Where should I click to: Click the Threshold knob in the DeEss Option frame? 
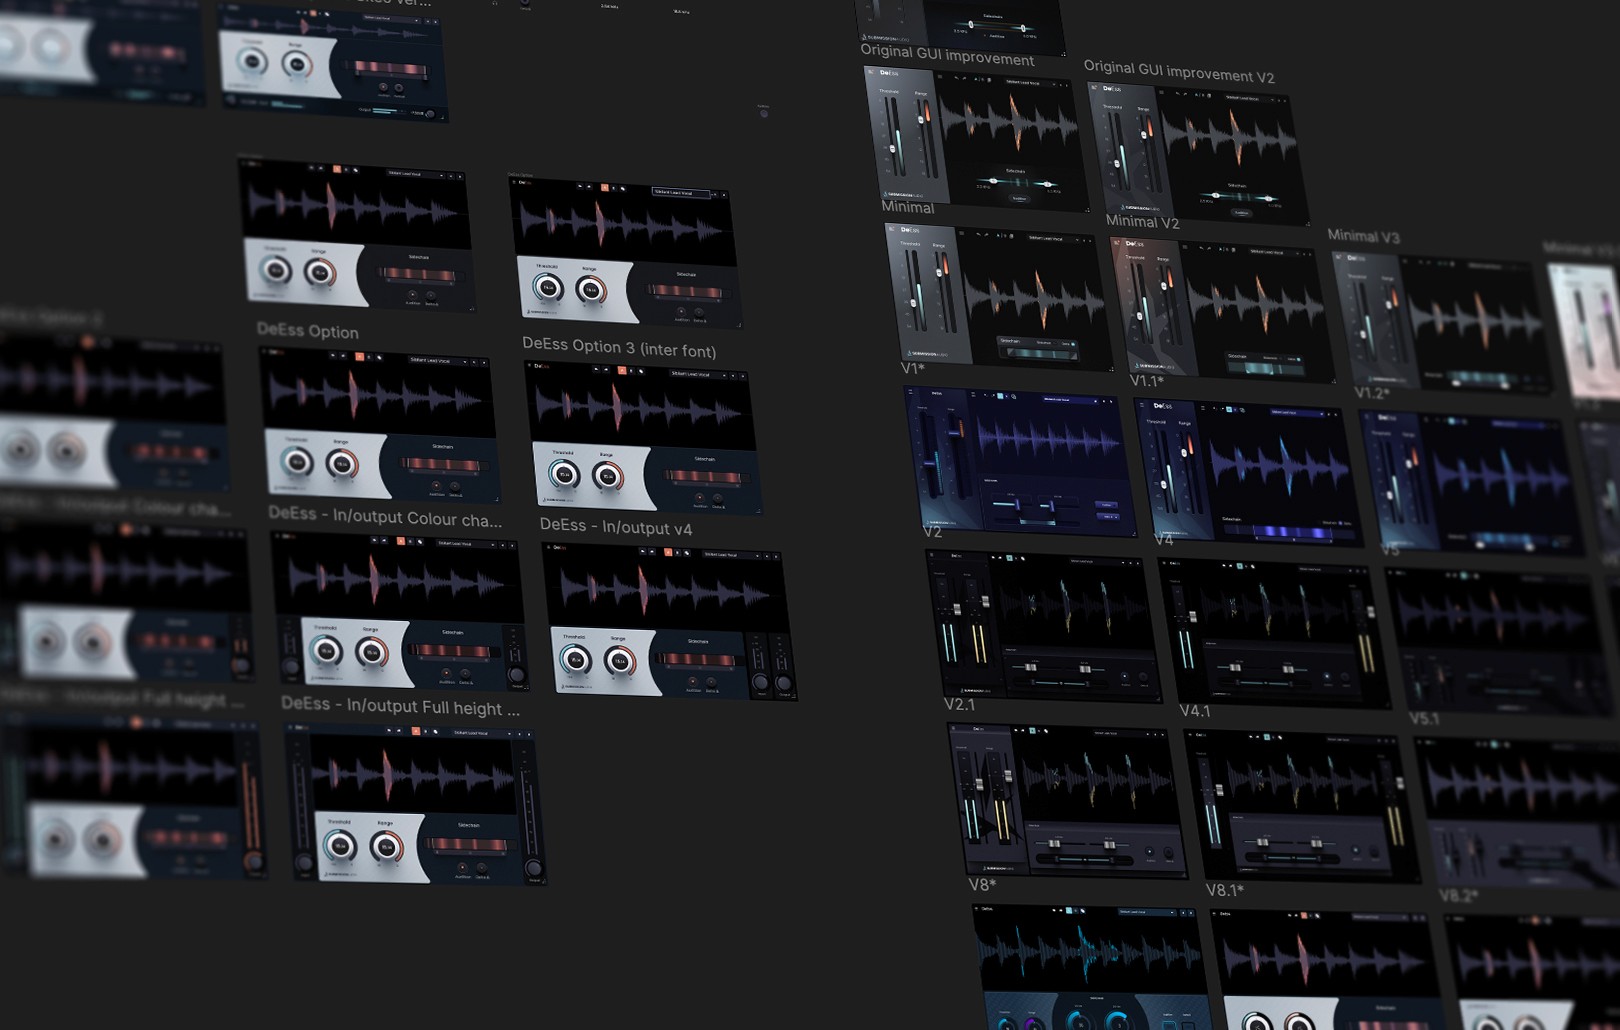coord(297,462)
